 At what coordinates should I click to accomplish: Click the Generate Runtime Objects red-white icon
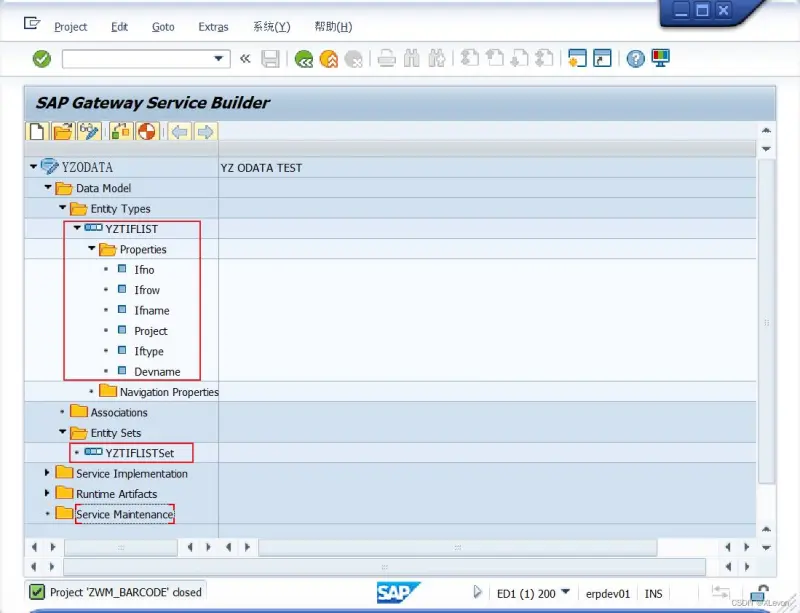point(147,132)
